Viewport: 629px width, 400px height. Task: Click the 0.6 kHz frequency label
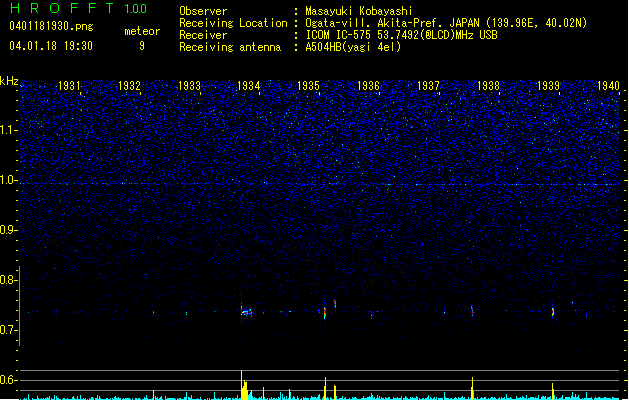pyautogui.click(x=9, y=380)
